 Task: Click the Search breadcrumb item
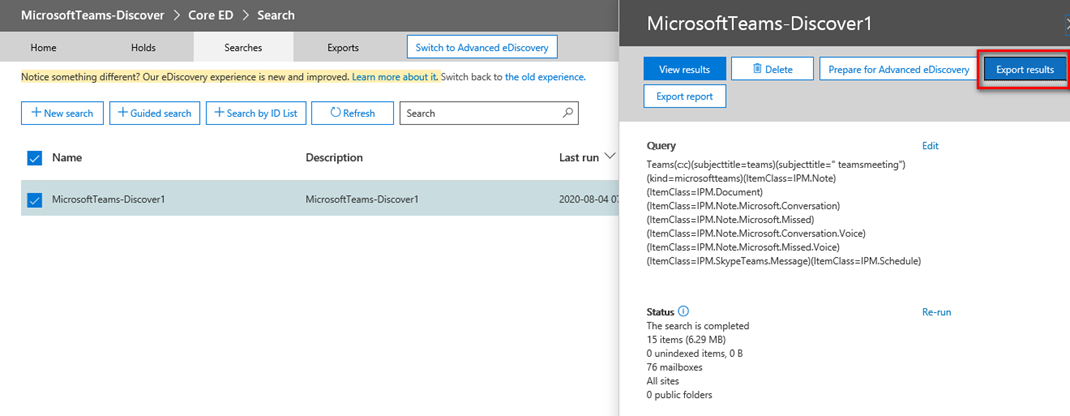click(276, 15)
